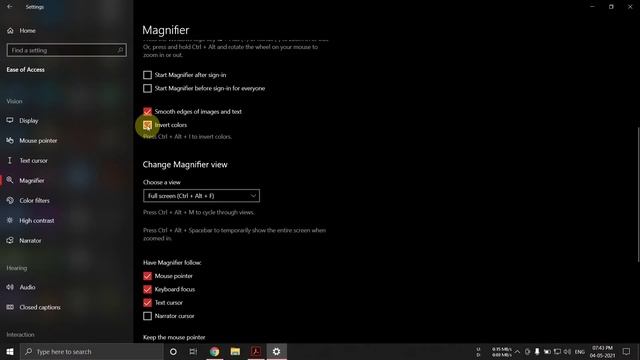This screenshot has height=360, width=640.
Task: Click the Settings page vertical scrollbar
Action: [x=638, y=195]
